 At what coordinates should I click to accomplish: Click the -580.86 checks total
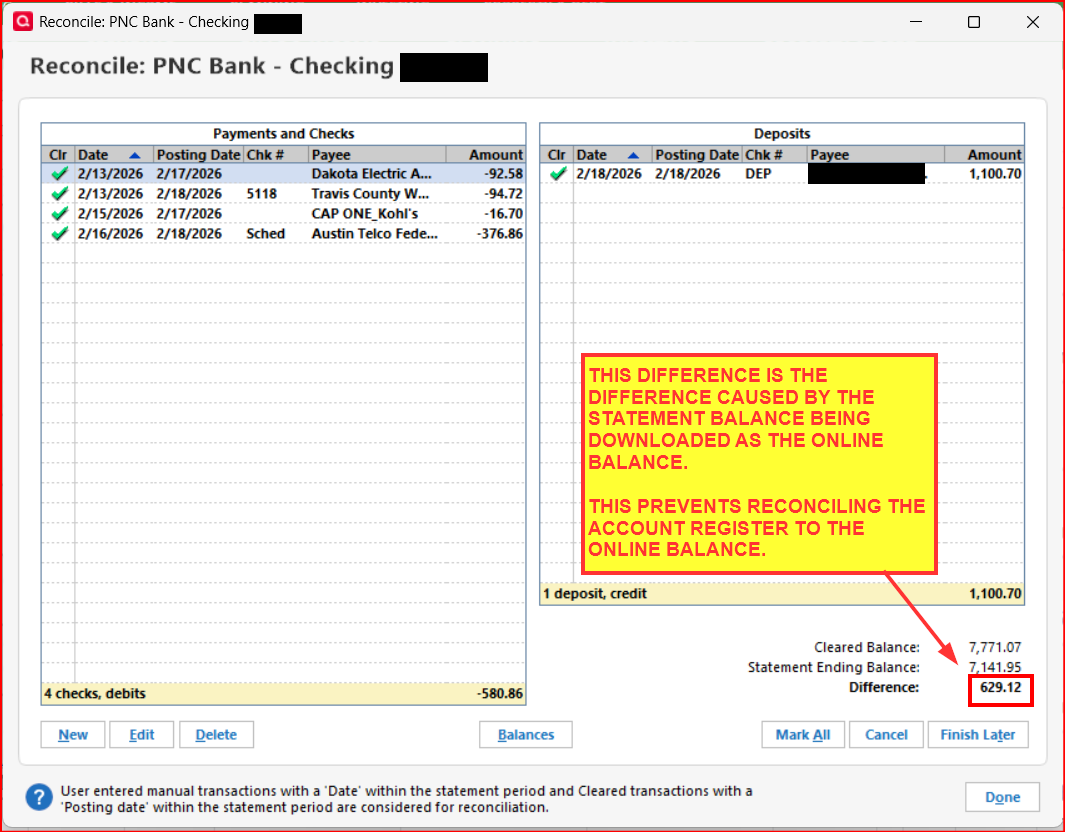(500, 693)
